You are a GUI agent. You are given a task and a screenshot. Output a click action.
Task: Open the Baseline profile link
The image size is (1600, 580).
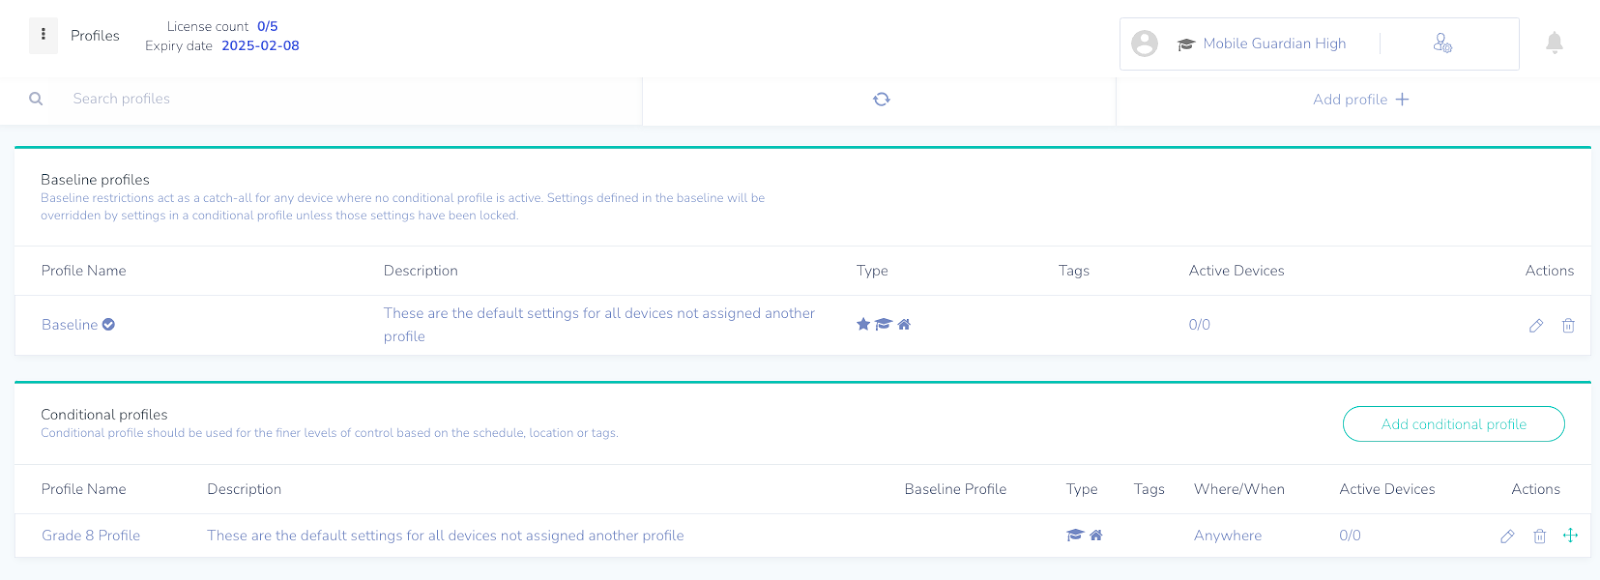pos(69,325)
